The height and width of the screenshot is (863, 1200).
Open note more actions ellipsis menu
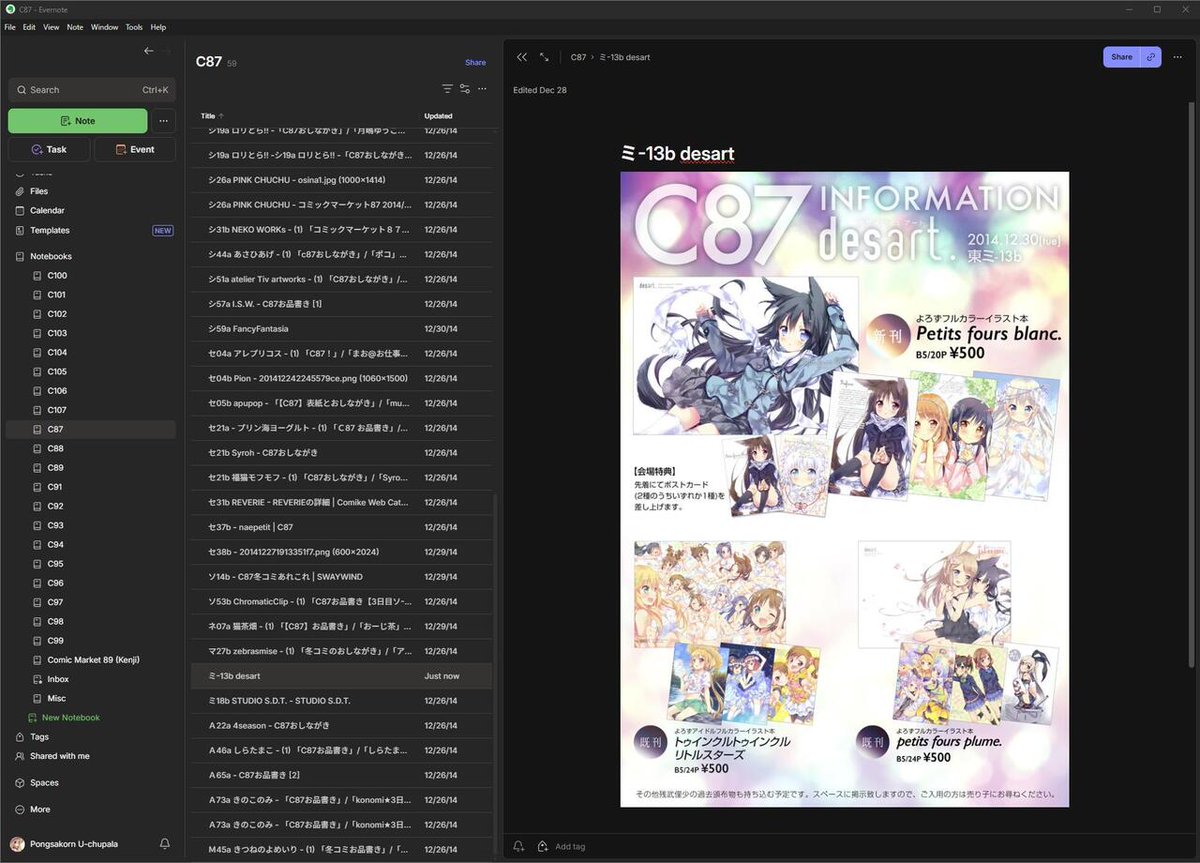pyautogui.click(x=1178, y=57)
